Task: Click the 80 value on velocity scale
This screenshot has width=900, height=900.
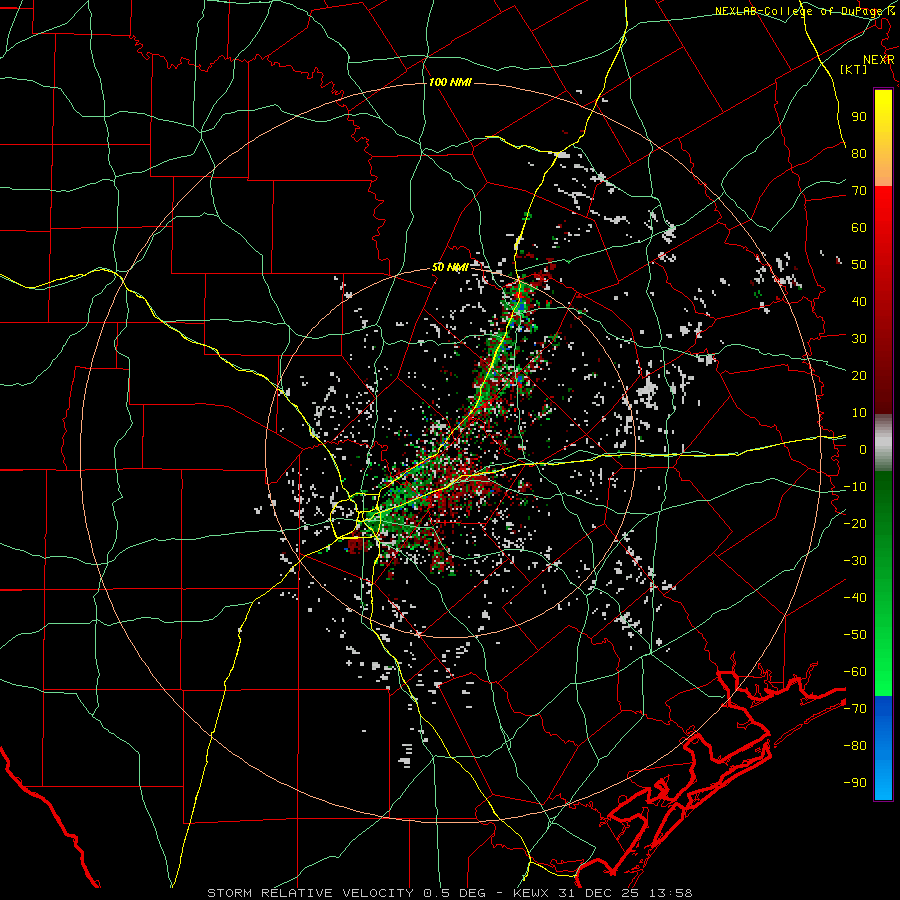Action: click(859, 153)
